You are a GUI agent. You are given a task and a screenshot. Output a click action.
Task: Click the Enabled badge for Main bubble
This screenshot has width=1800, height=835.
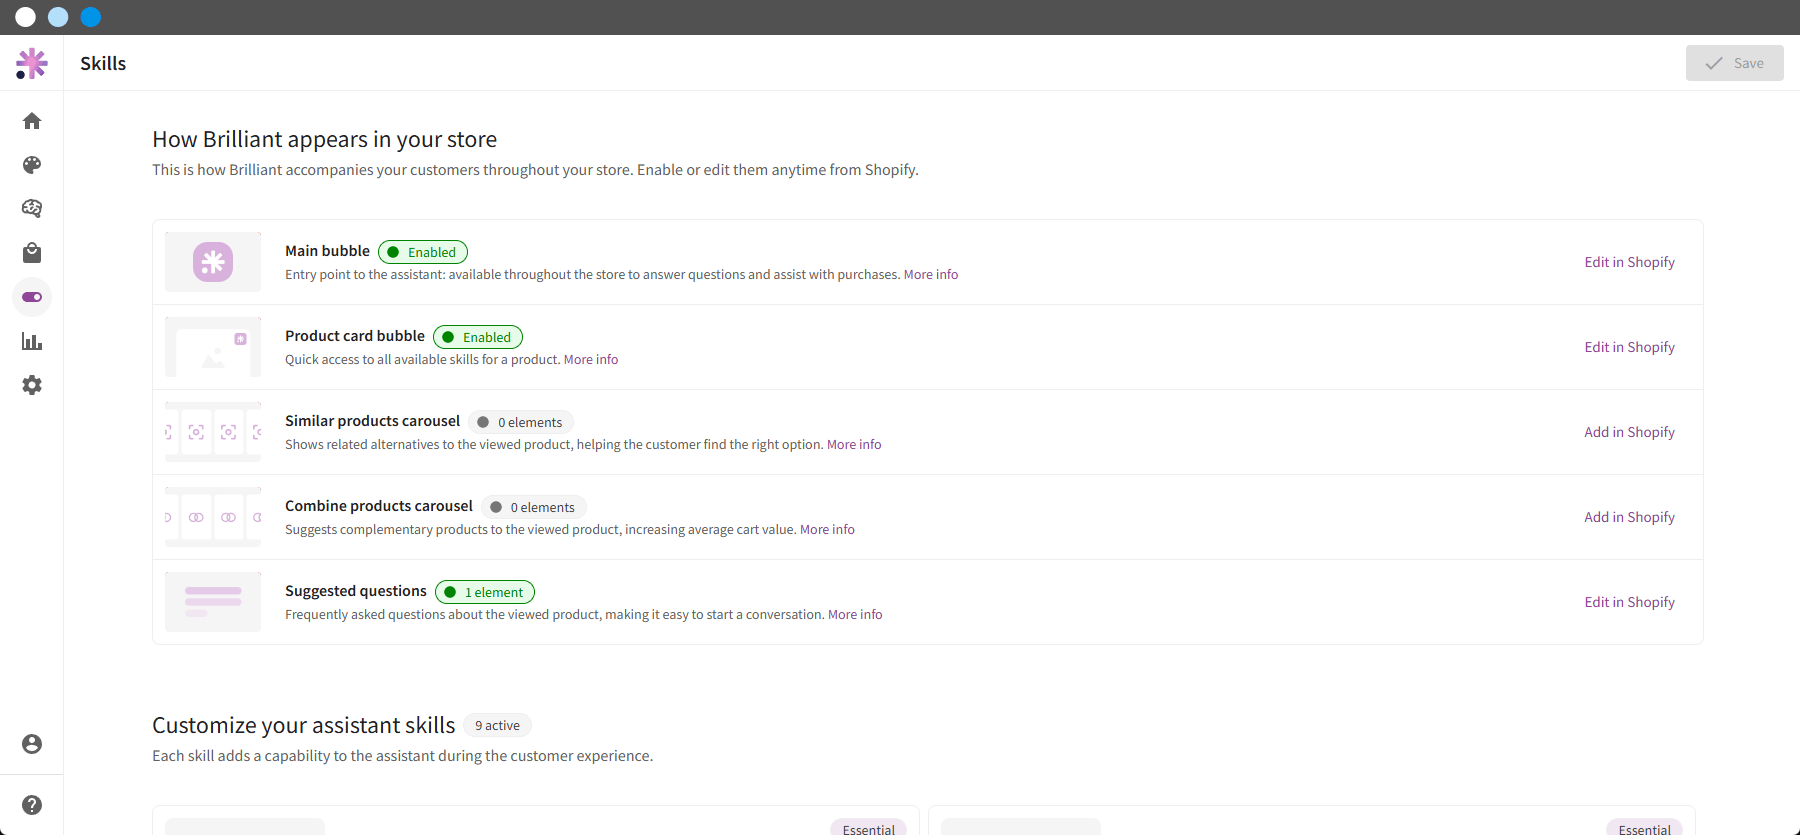(423, 252)
